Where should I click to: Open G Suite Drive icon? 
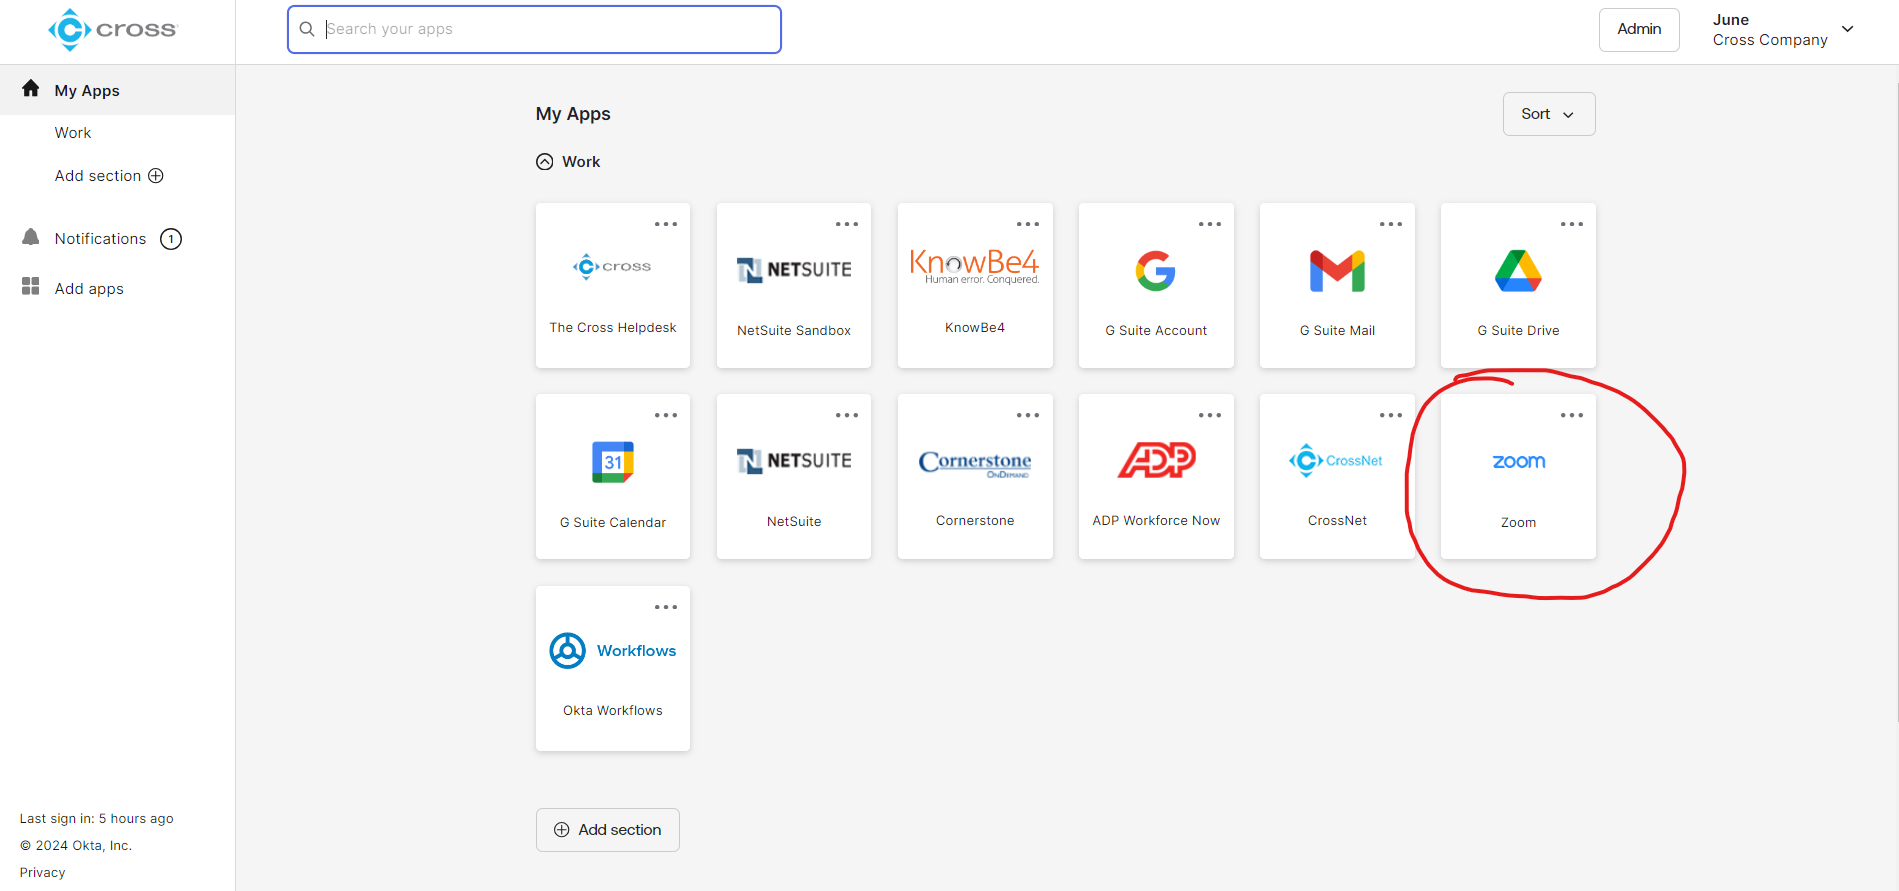click(1518, 271)
